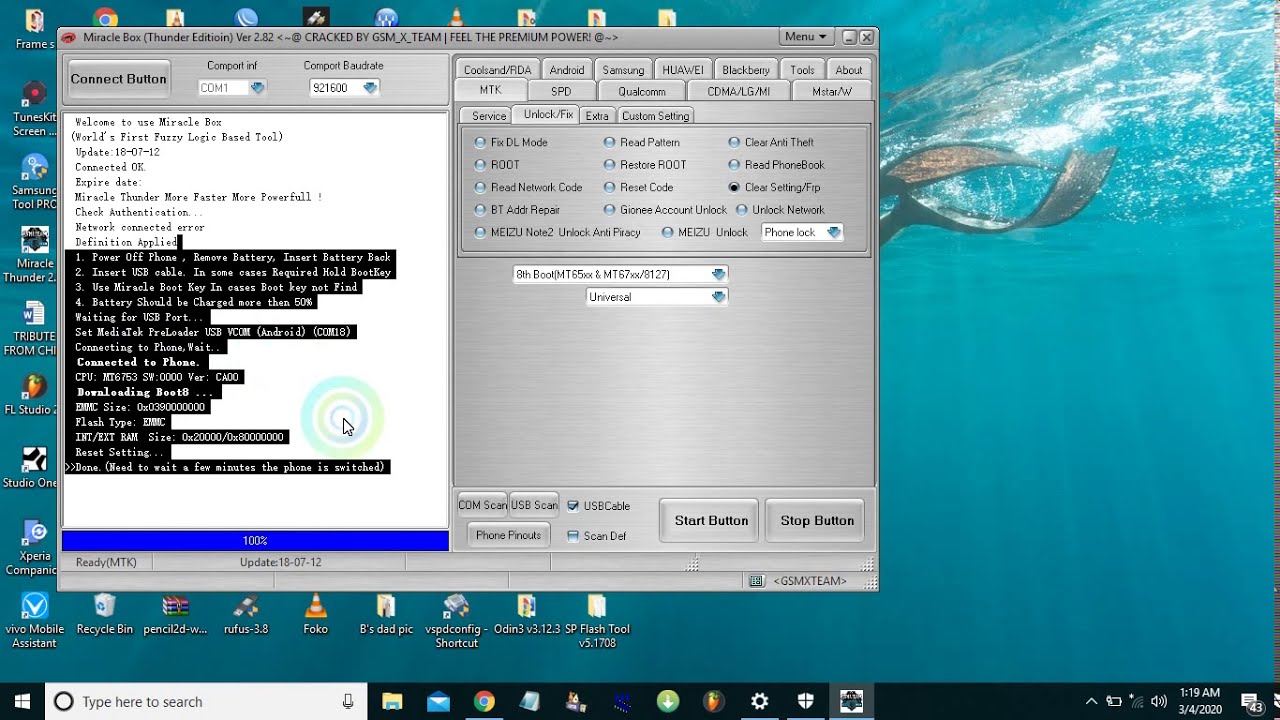
Task: Open the notification center icon
Action: tap(1251, 701)
